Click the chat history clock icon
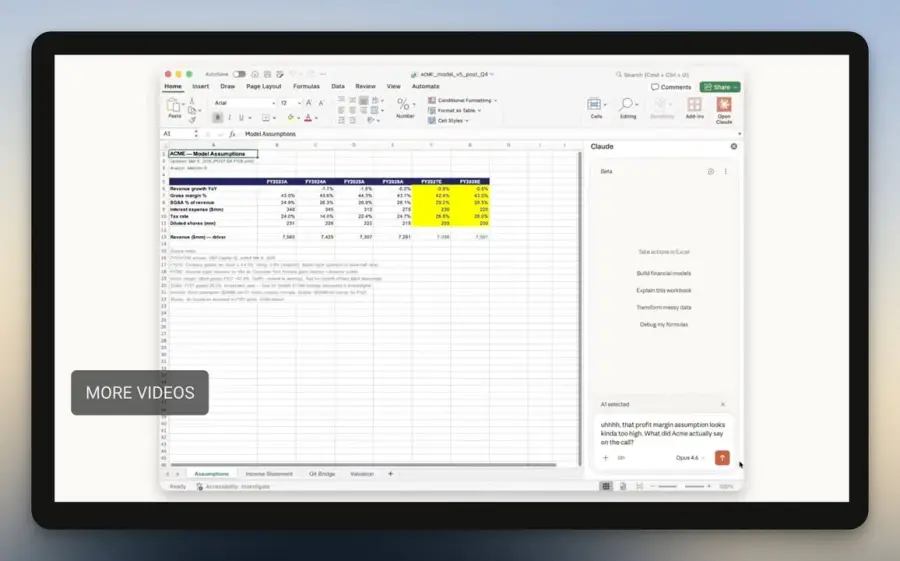The image size is (900, 561). (711, 172)
